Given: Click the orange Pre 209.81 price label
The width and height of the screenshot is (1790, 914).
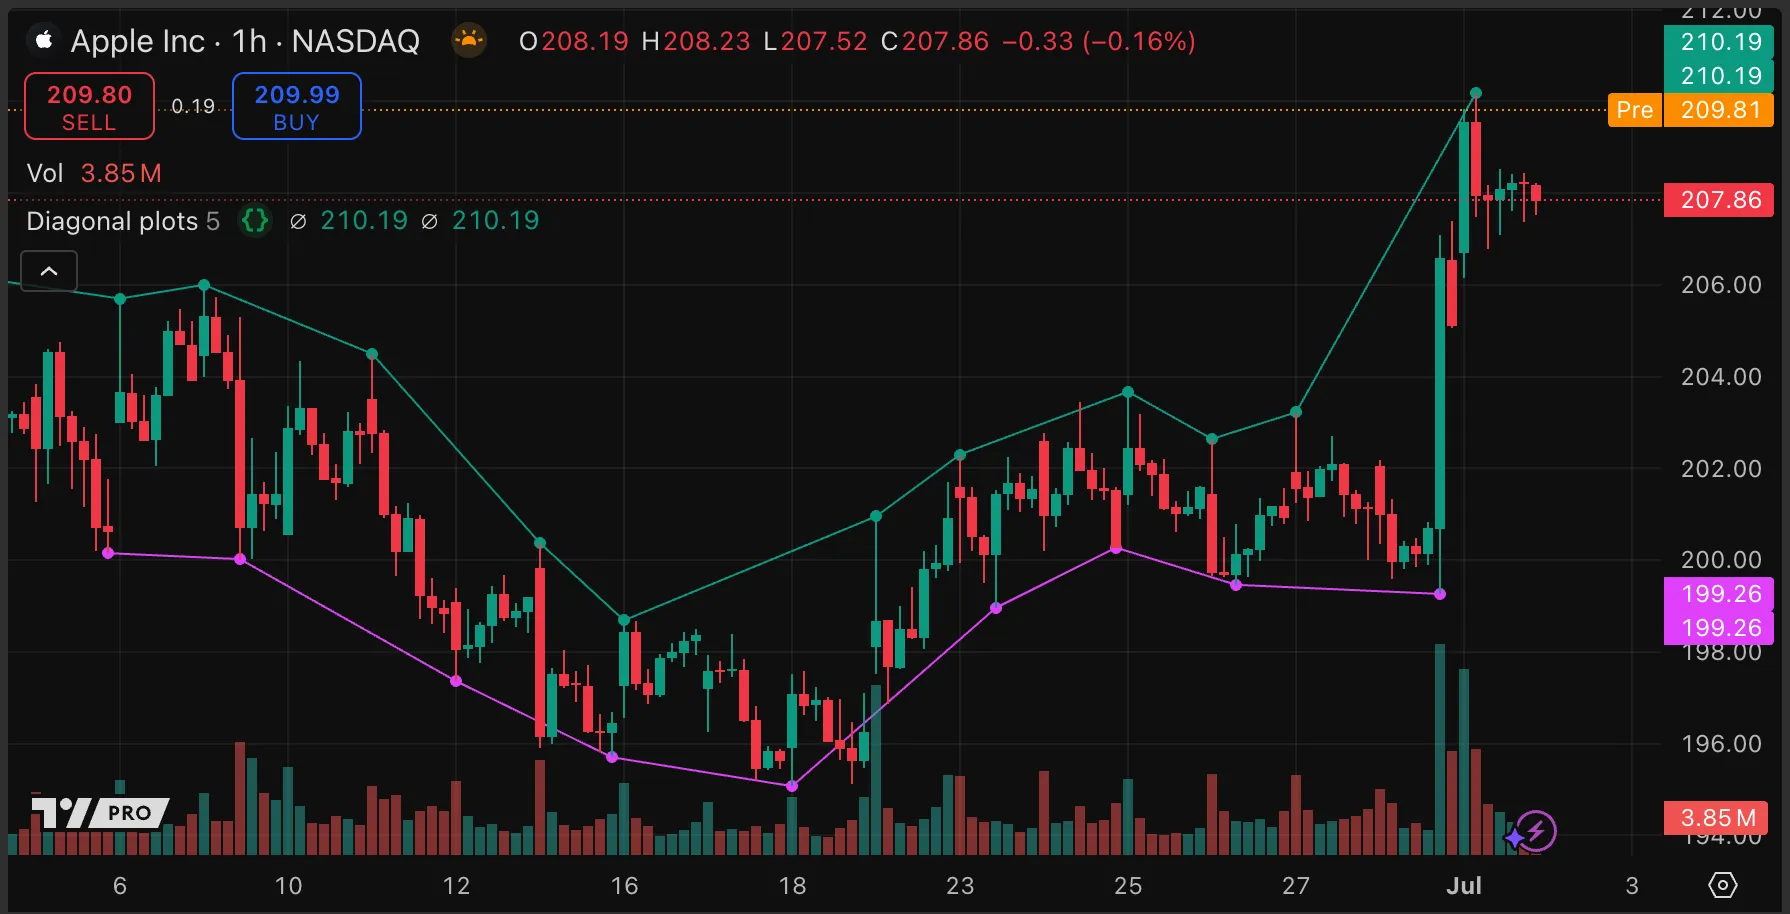Looking at the screenshot, I should pos(1690,110).
